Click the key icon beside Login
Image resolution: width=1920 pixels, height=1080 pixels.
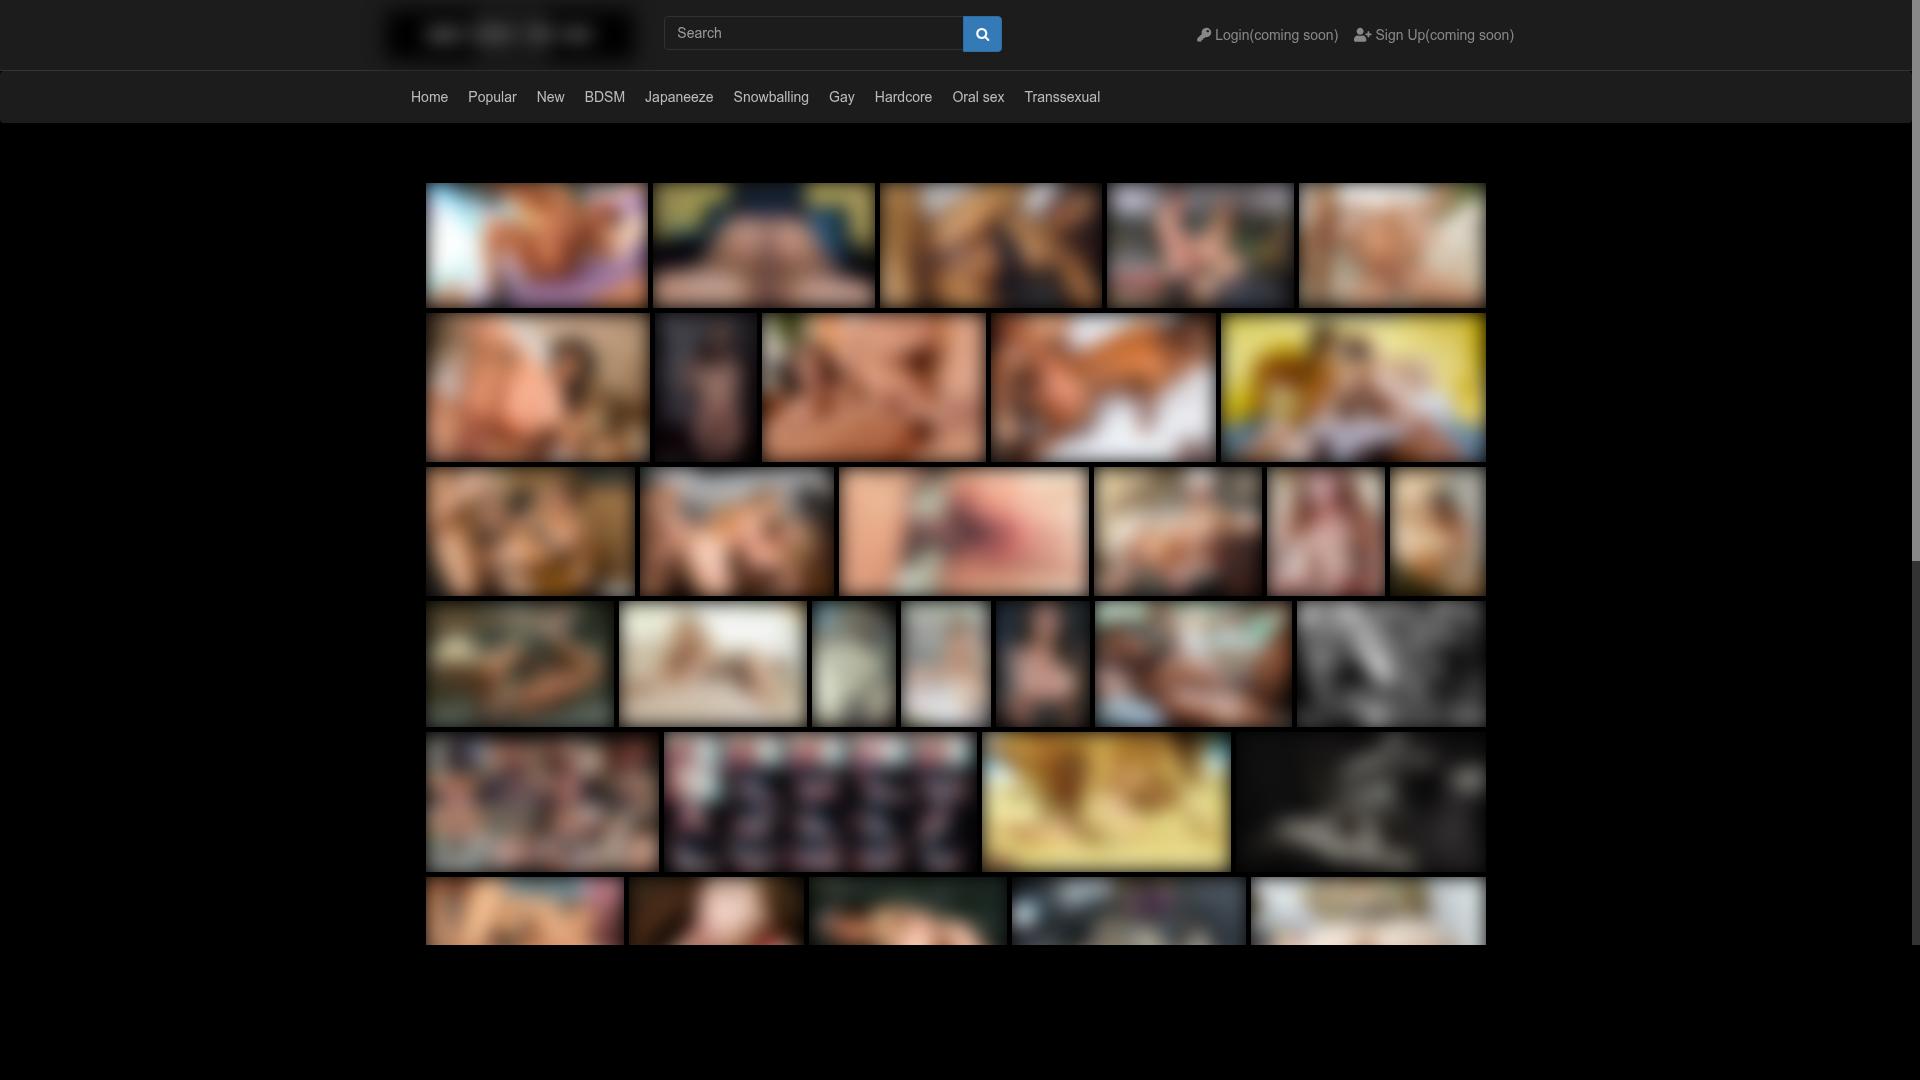pyautogui.click(x=1204, y=35)
